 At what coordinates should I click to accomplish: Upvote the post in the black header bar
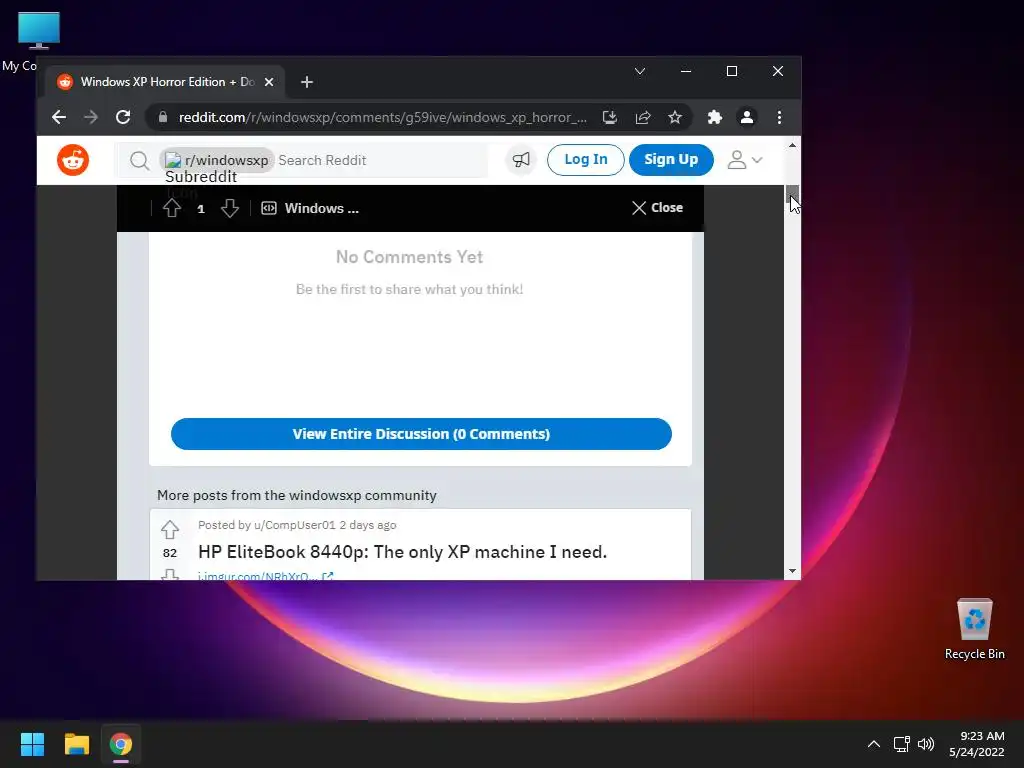[172, 208]
